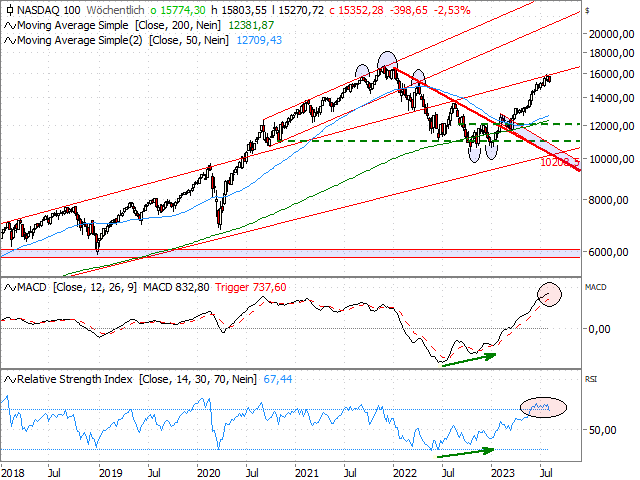Viewport: 640px width, 480px height.
Task: Click the RSI 50,00 axis label
Action: (602, 430)
